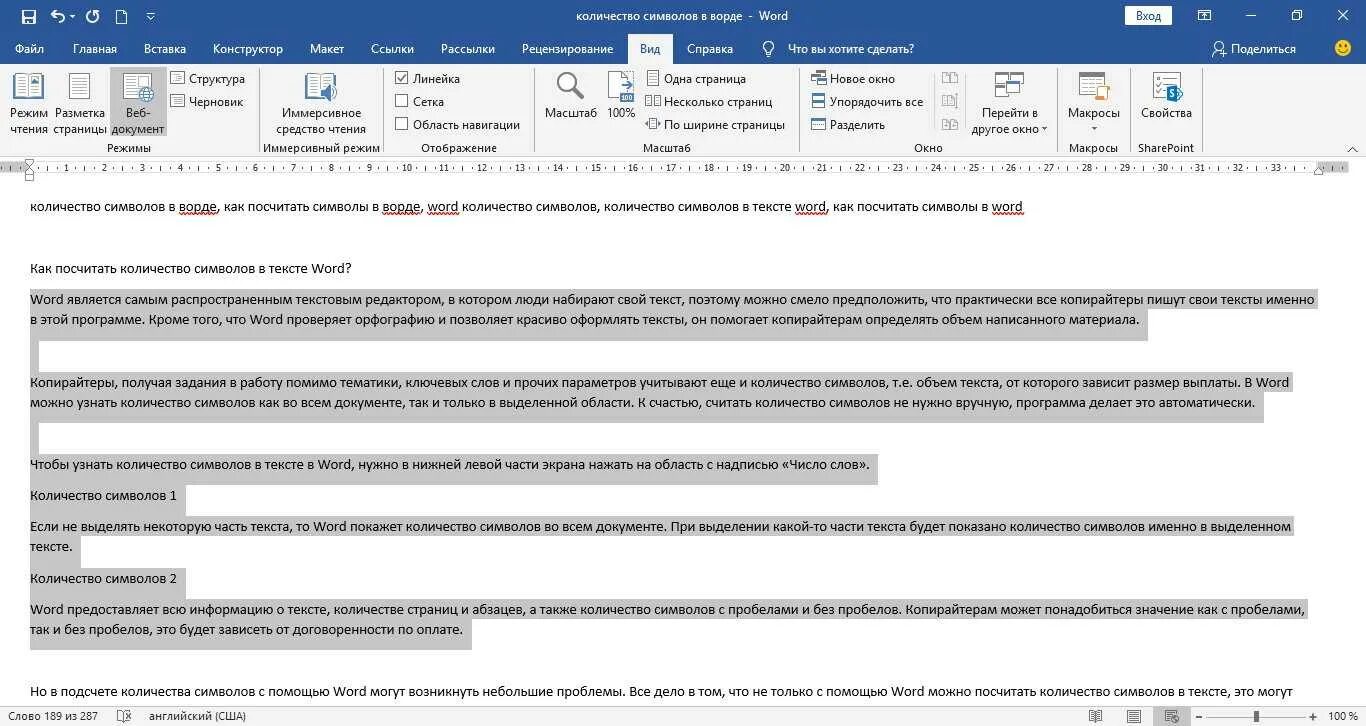Switch to the Вставка tab
Screen dimensions: 1366x726
[165, 48]
